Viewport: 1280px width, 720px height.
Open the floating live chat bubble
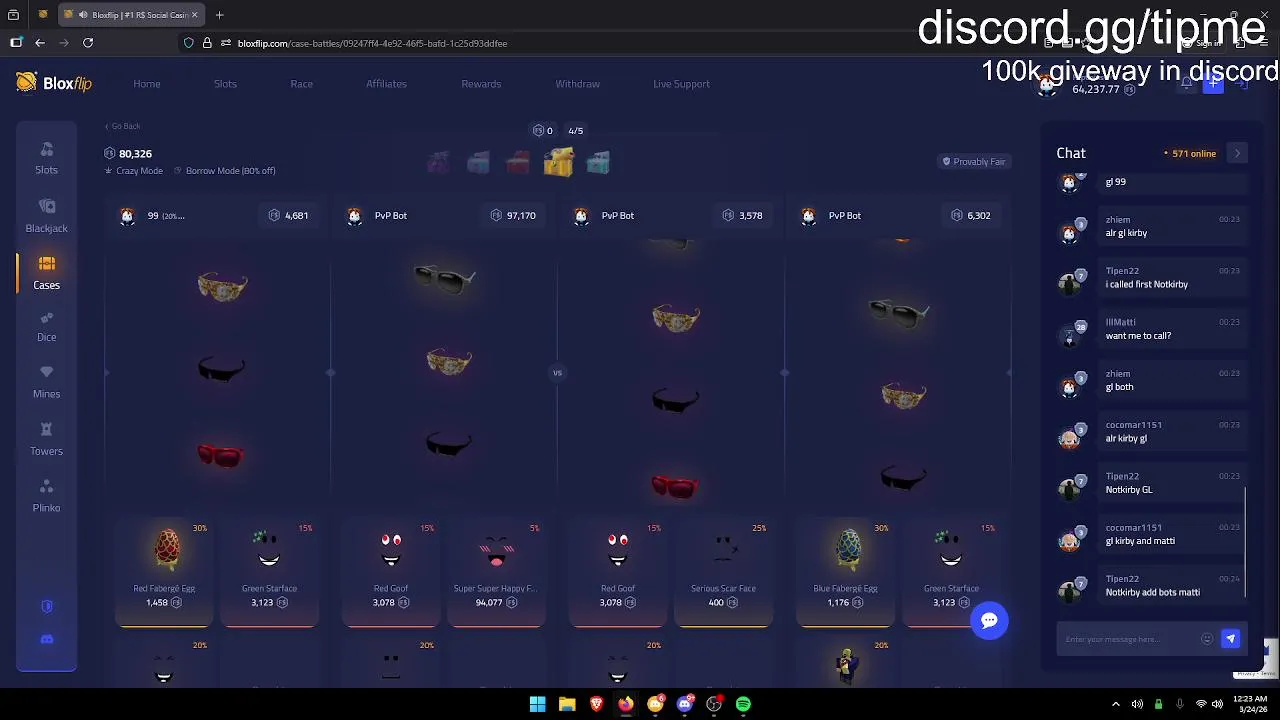click(x=989, y=620)
